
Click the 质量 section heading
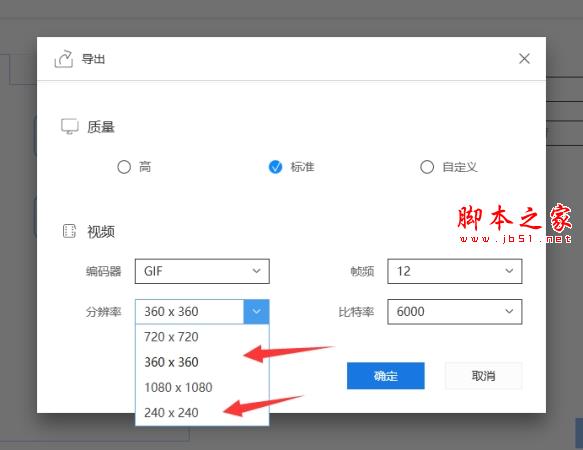pyautogui.click(x=101, y=127)
